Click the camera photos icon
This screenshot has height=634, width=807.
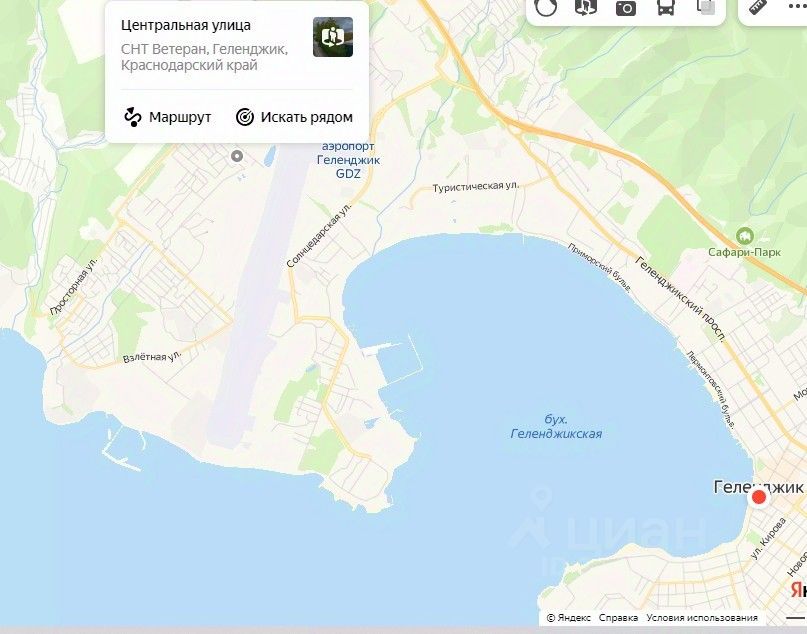click(626, 7)
